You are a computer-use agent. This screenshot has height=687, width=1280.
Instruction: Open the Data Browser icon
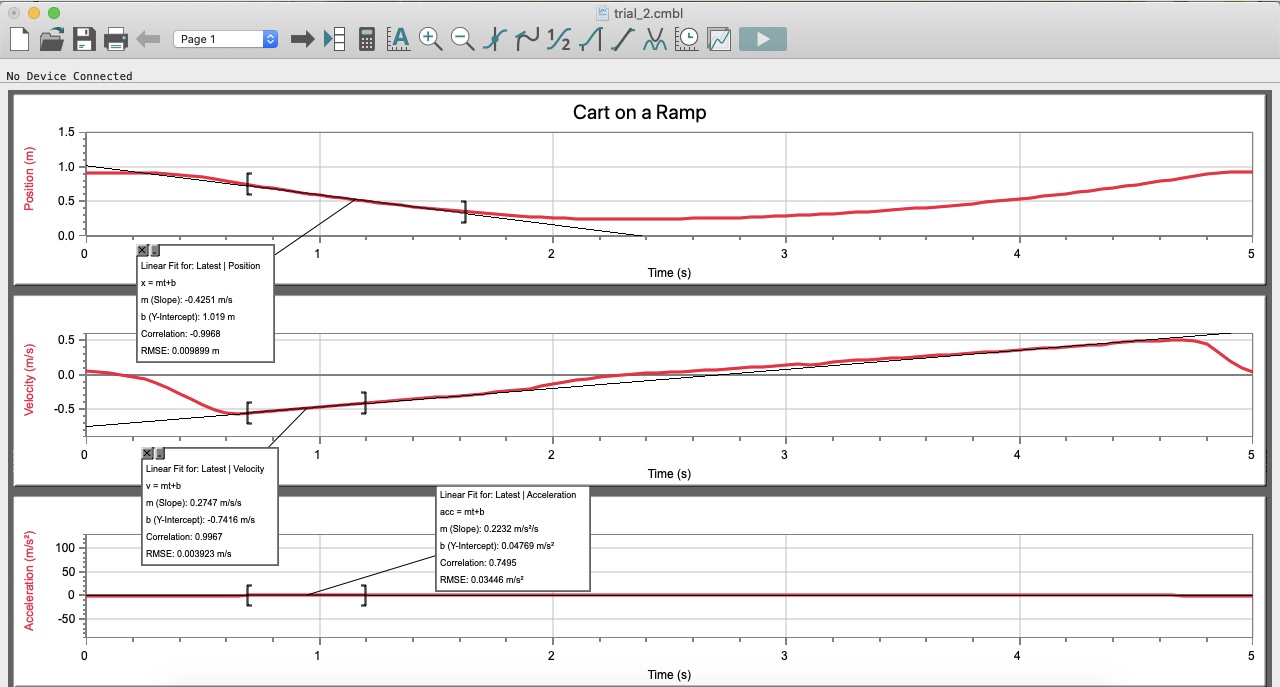334,39
